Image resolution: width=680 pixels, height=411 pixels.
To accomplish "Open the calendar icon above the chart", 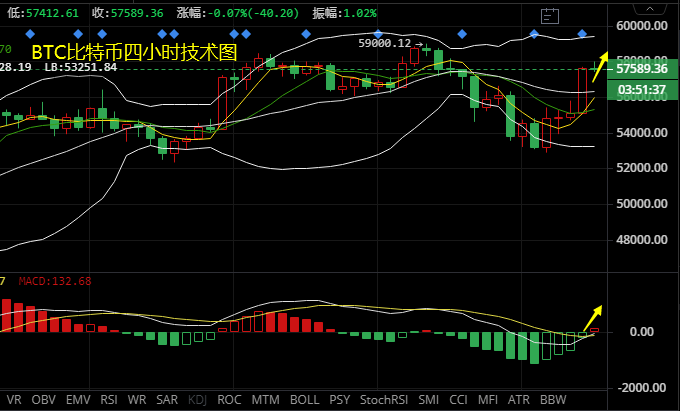I will point(550,16).
